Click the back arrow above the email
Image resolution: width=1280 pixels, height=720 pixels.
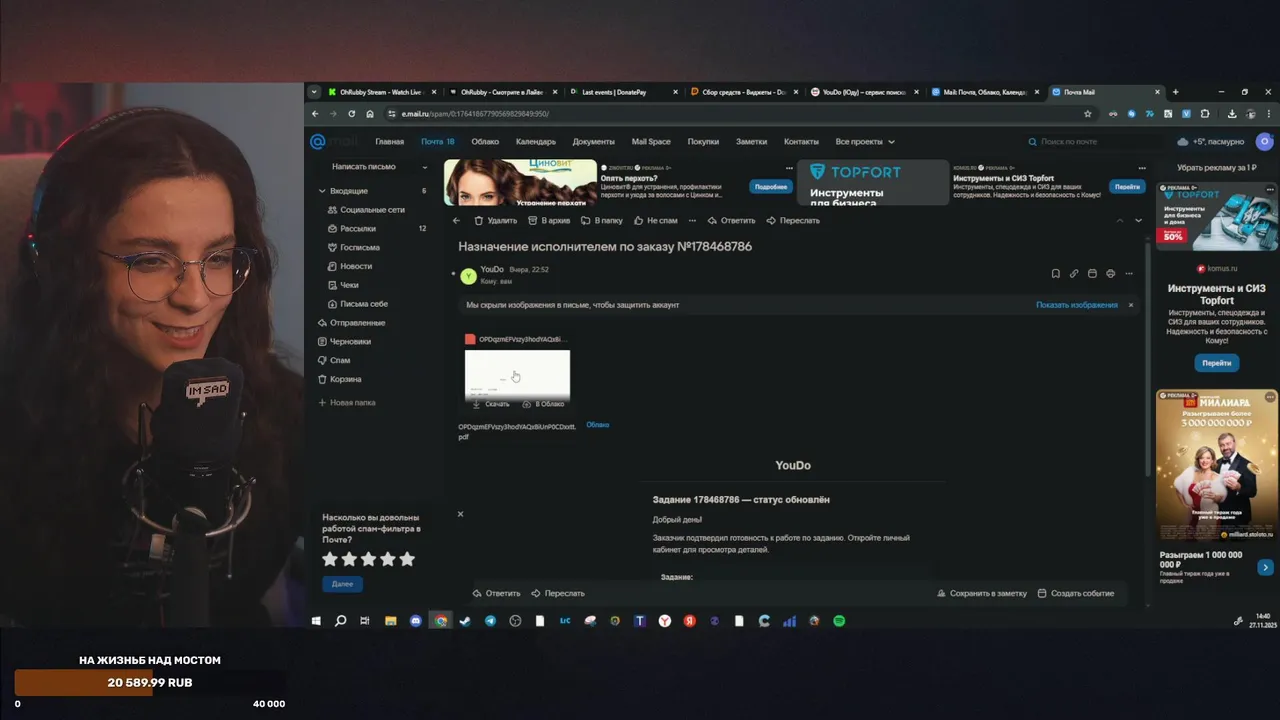click(x=456, y=220)
